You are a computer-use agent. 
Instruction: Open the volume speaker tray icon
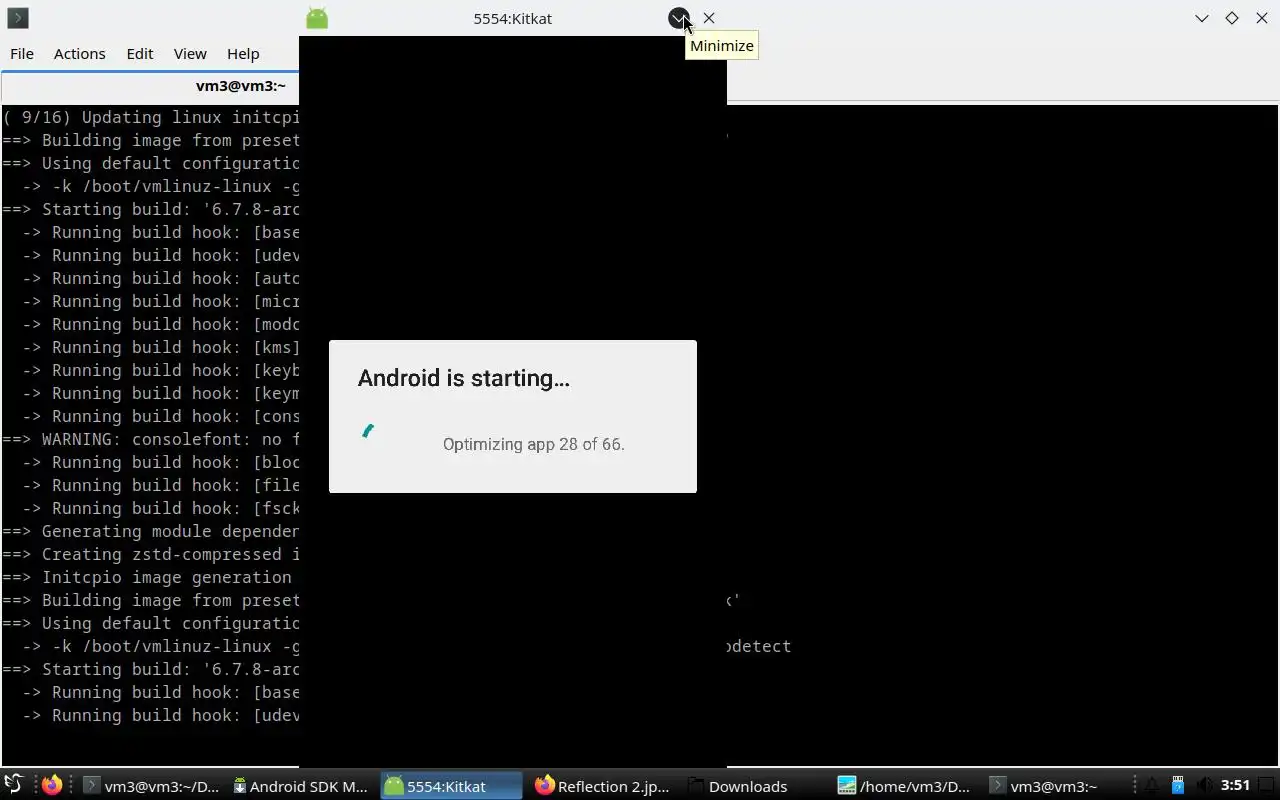tap(1204, 786)
